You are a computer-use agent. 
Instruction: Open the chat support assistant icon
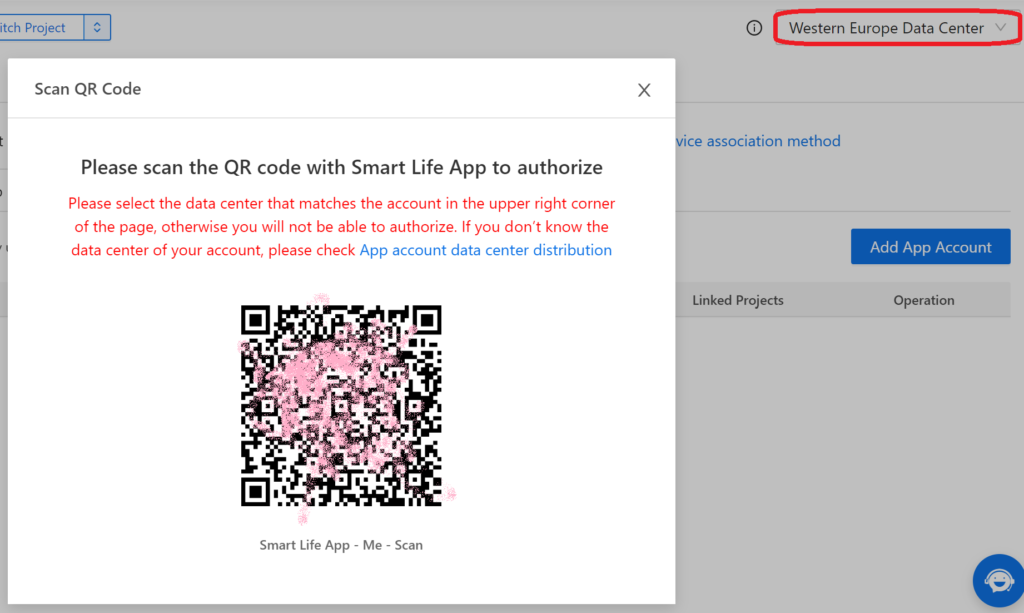click(x=997, y=580)
